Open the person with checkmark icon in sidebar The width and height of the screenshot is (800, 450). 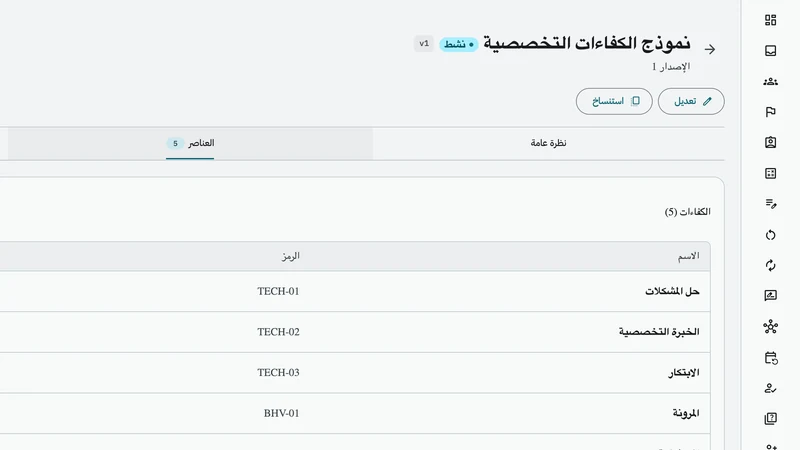point(770,388)
